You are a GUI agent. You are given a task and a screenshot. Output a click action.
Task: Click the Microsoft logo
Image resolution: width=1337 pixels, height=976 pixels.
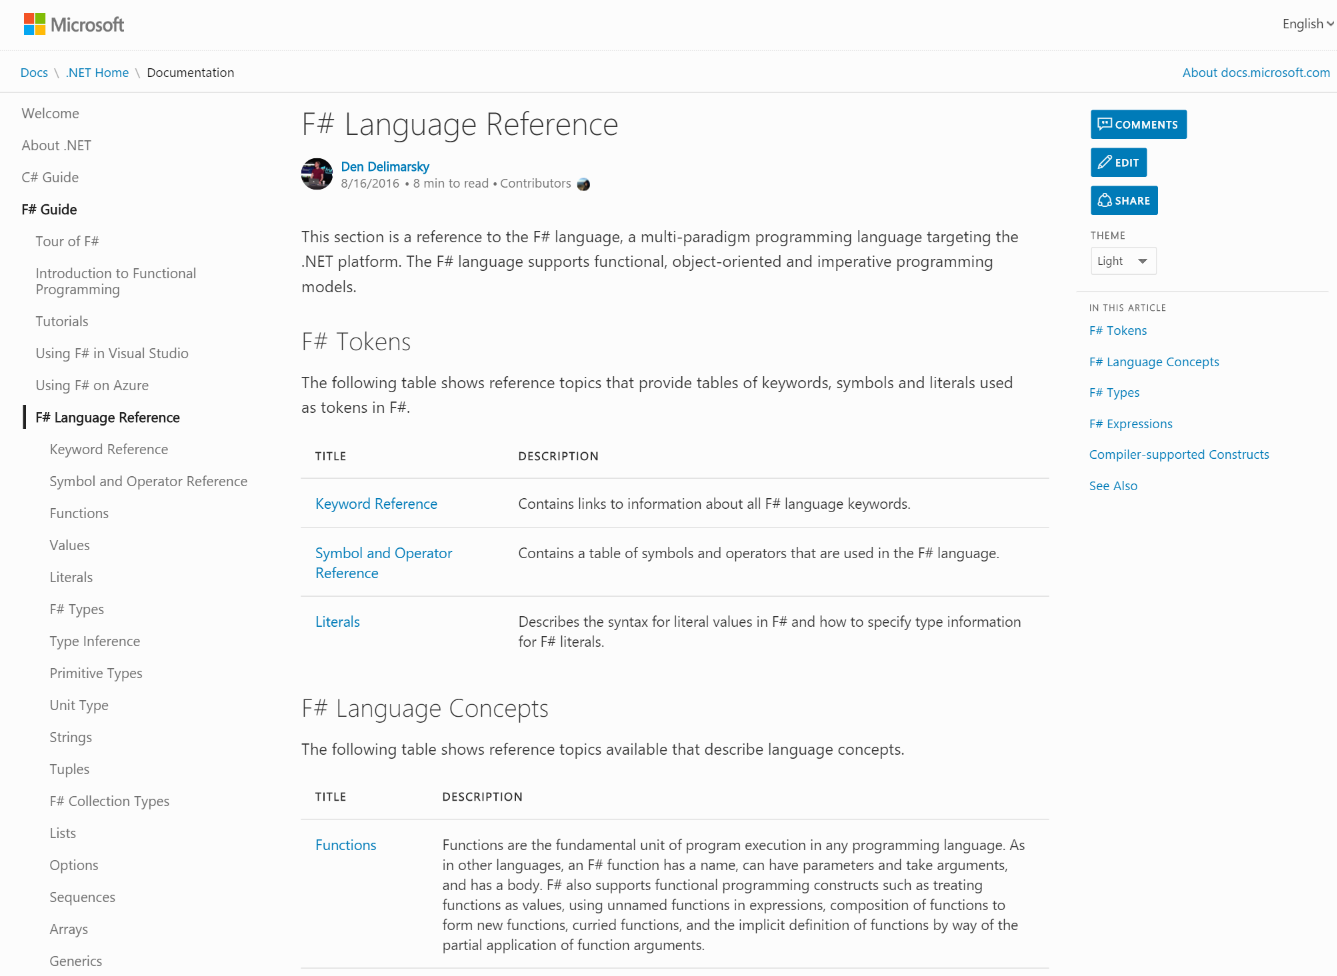coord(74,24)
